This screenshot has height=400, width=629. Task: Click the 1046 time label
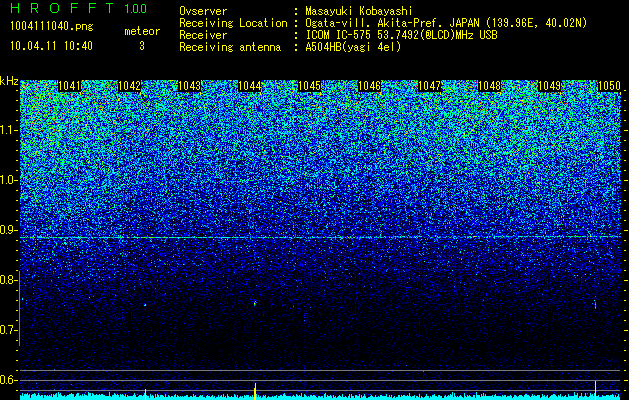click(369, 86)
